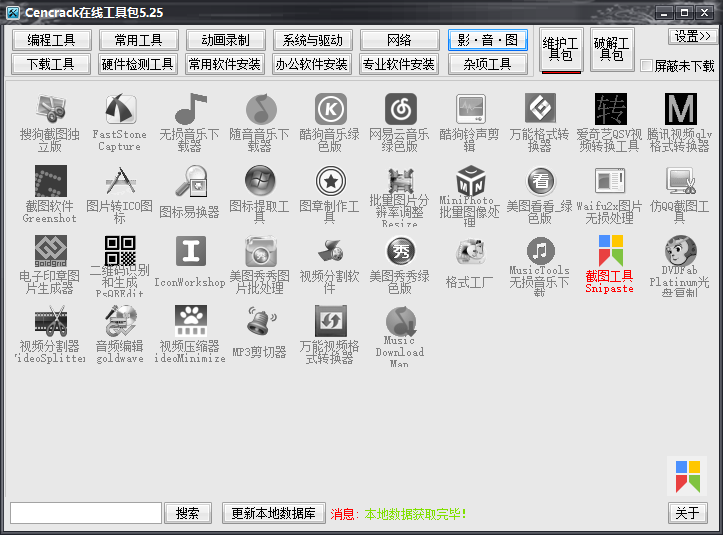This screenshot has height=535, width=723.
Task: Click the 搜索 search button
Action: tap(188, 513)
